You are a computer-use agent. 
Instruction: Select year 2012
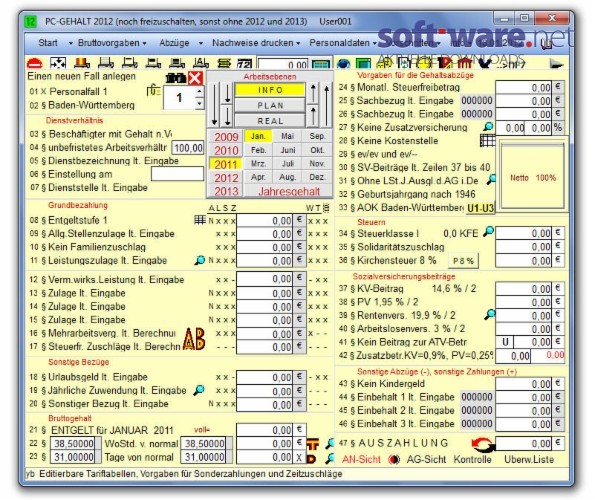[x=226, y=178]
